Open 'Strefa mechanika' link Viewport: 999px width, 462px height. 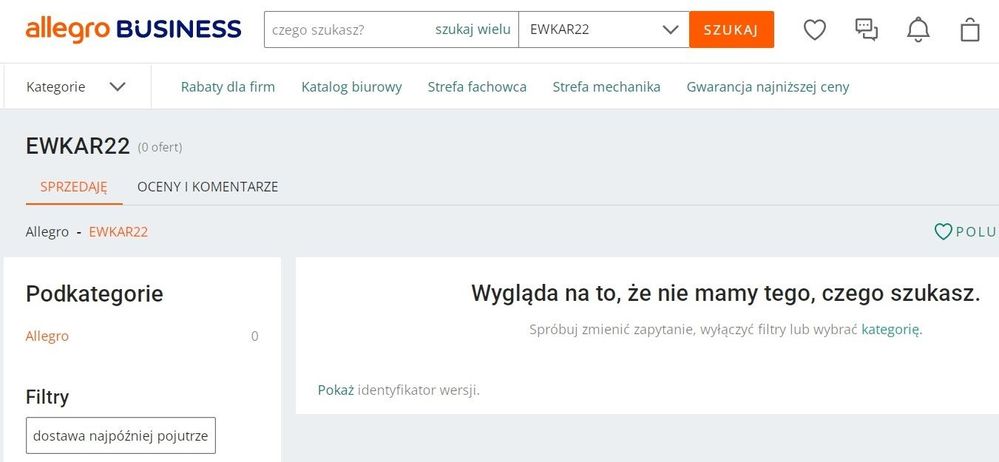point(607,87)
